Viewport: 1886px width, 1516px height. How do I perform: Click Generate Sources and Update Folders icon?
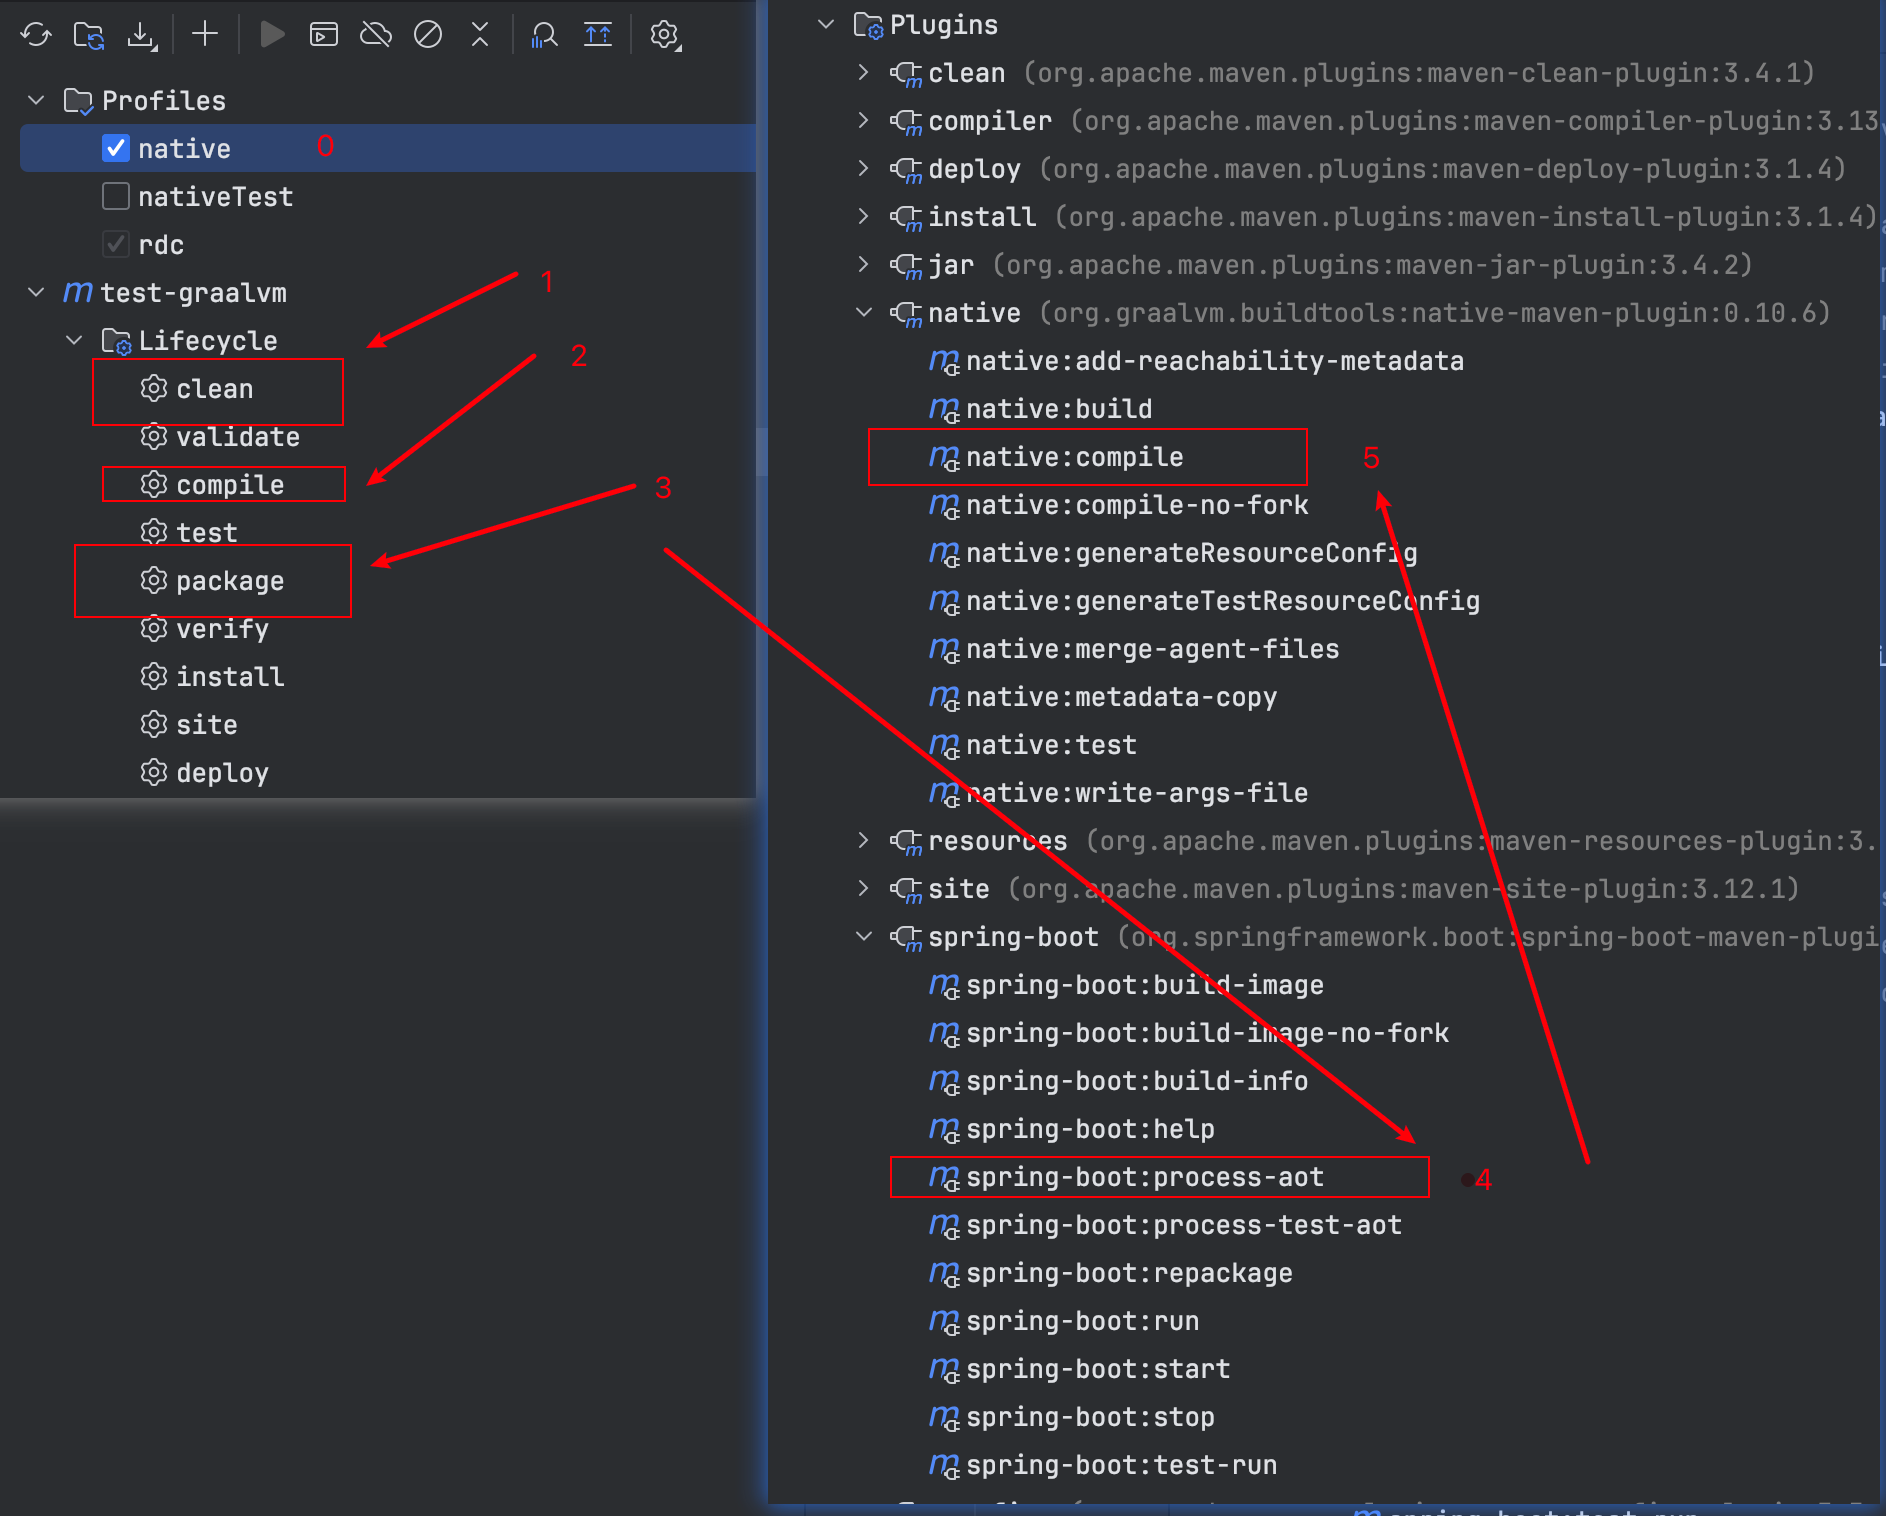coord(89,35)
